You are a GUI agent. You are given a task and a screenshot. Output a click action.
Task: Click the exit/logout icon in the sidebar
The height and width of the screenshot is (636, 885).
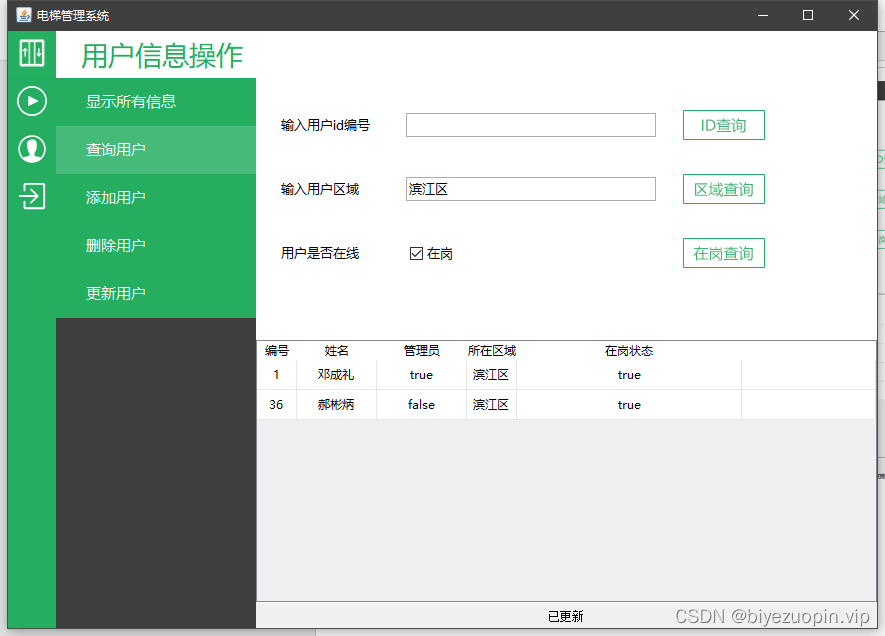pyautogui.click(x=30, y=197)
